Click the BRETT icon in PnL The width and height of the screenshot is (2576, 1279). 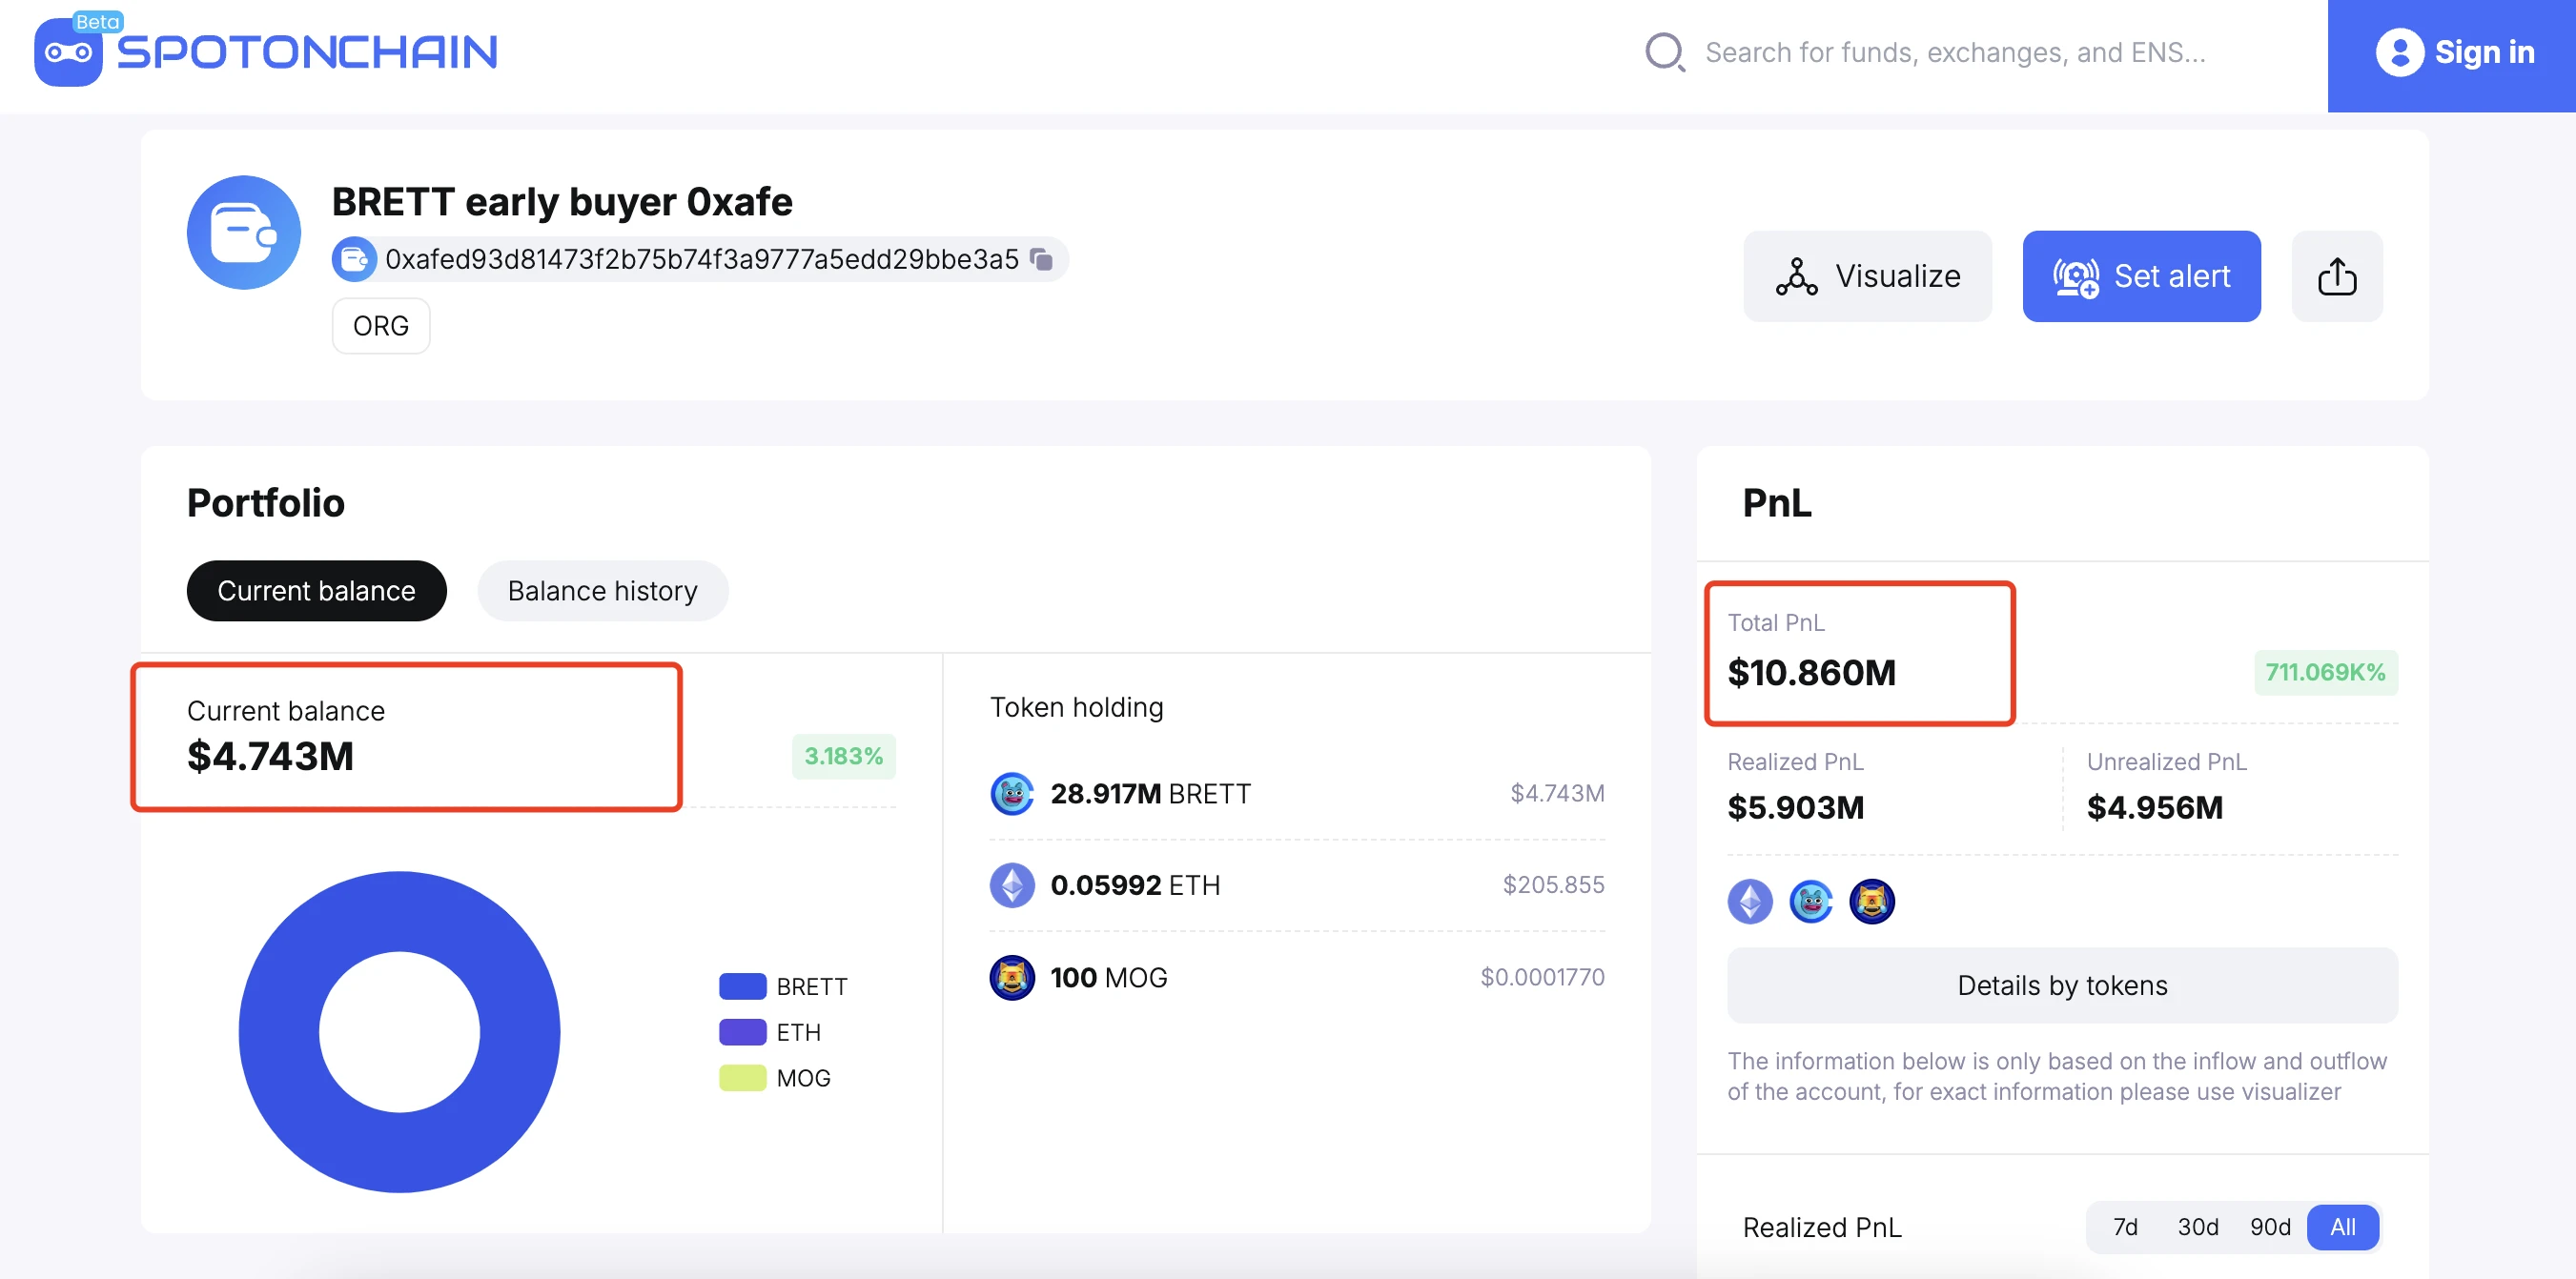point(1810,902)
